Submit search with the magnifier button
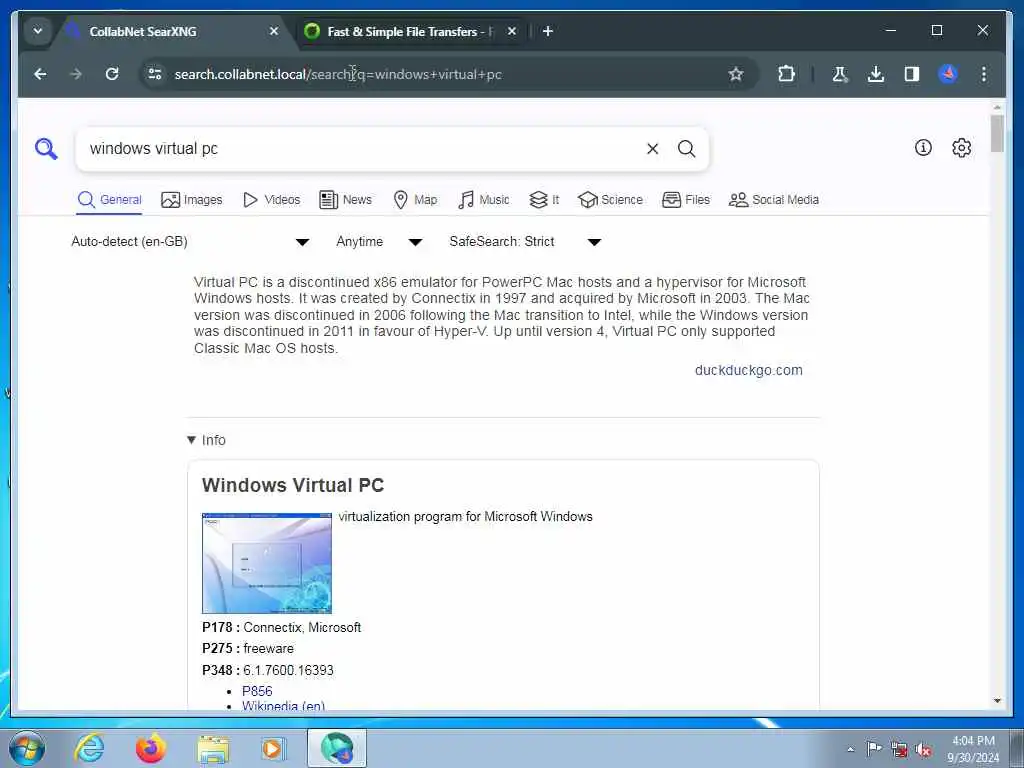The height and width of the screenshot is (768, 1024). [x=686, y=149]
